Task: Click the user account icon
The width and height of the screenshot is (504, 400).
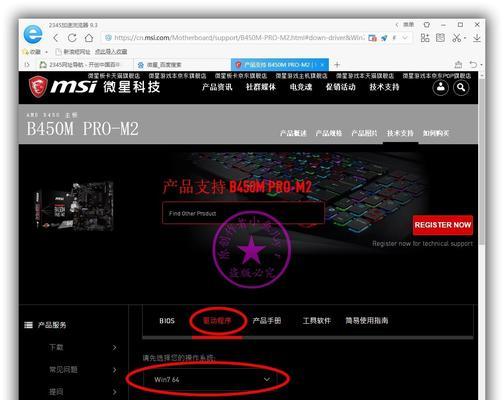Action: coord(440,88)
